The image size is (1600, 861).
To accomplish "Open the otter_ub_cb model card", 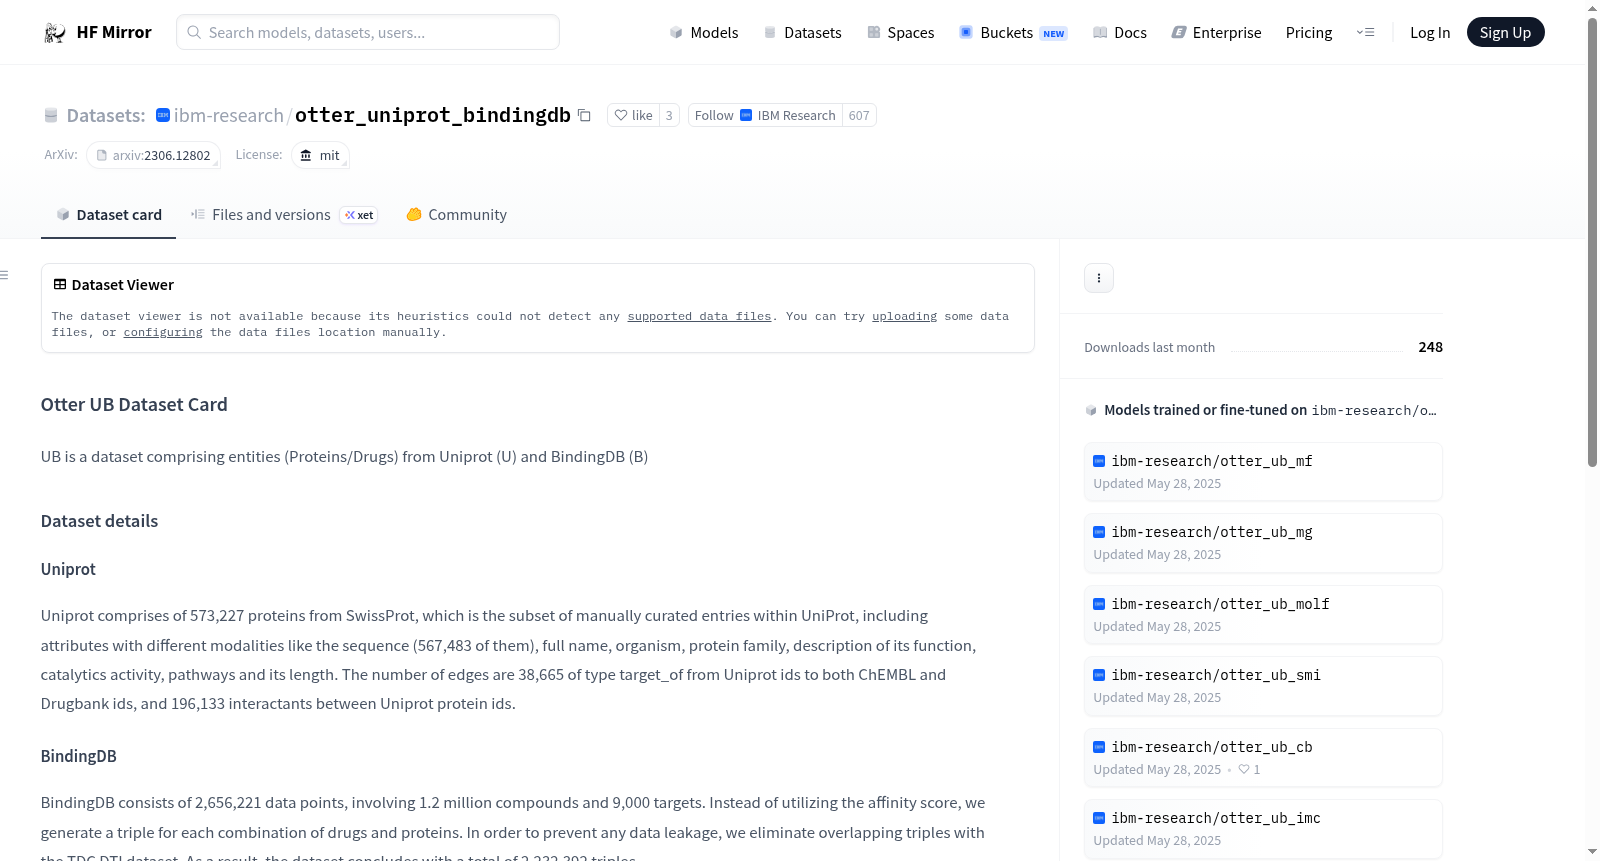I will (1263, 758).
